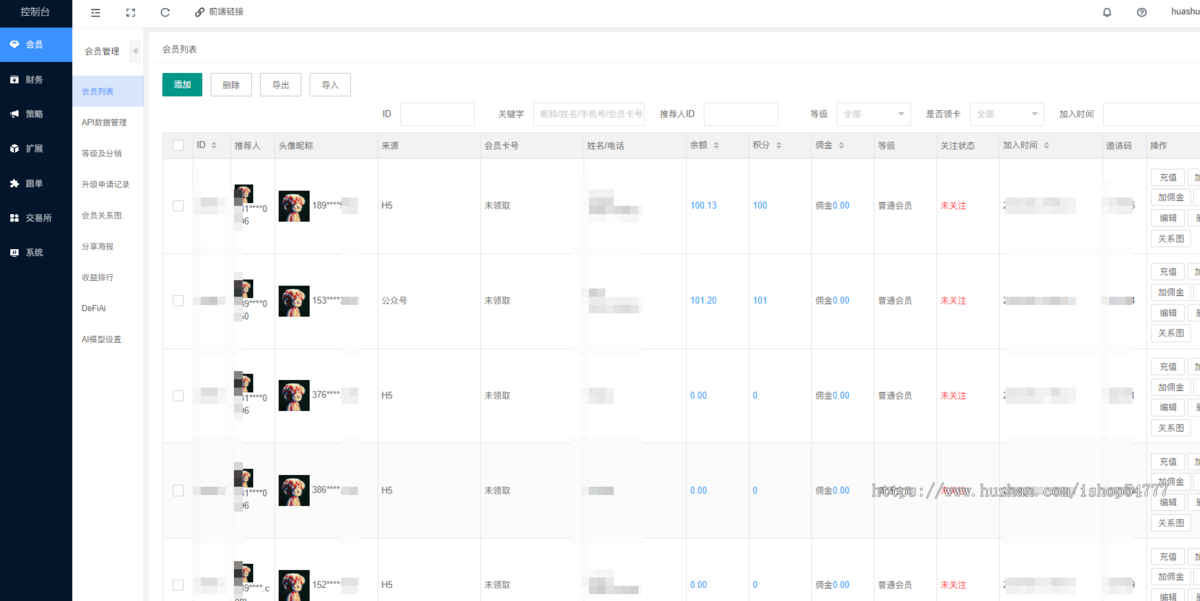Viewport: 1200px width, 601px height.
Task: Open 跟单 in the main sidebar
Action: click(36, 183)
